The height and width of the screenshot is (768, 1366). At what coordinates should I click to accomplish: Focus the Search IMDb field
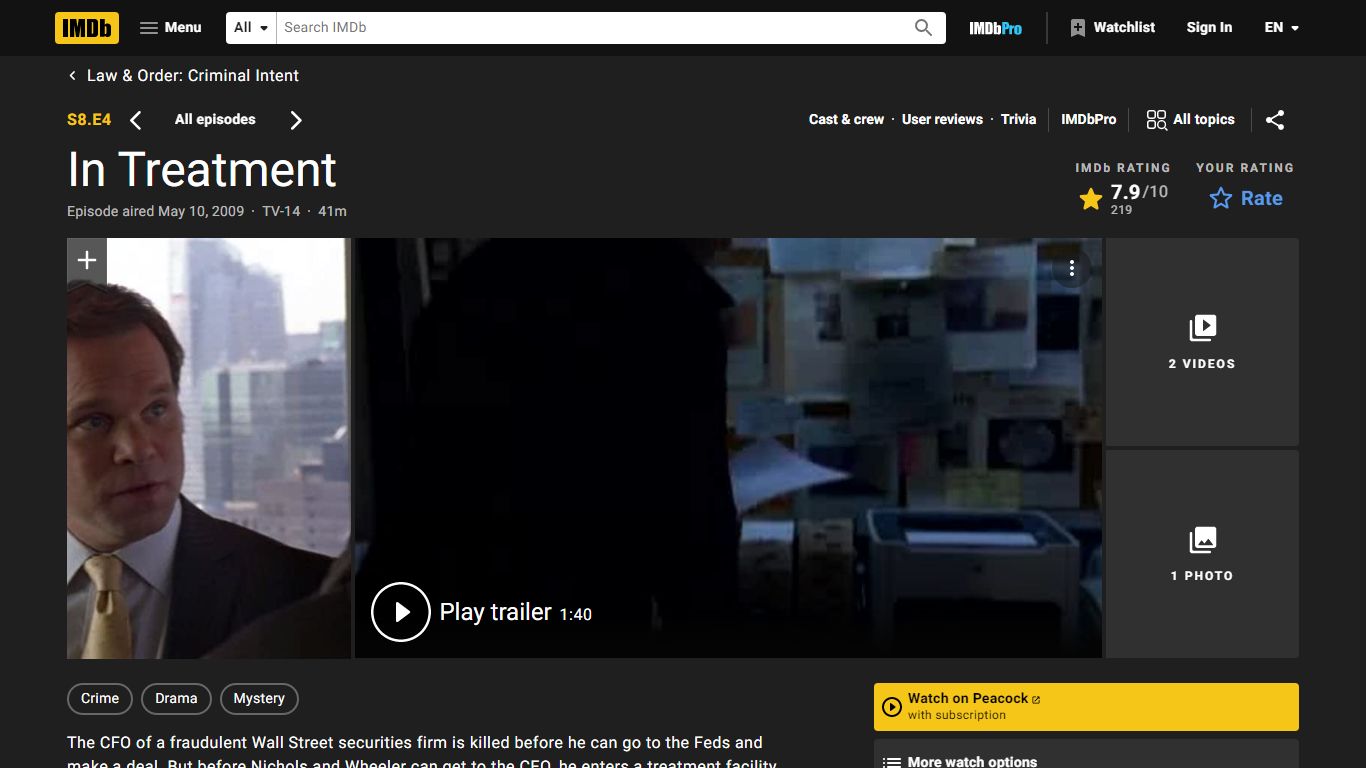click(x=589, y=28)
